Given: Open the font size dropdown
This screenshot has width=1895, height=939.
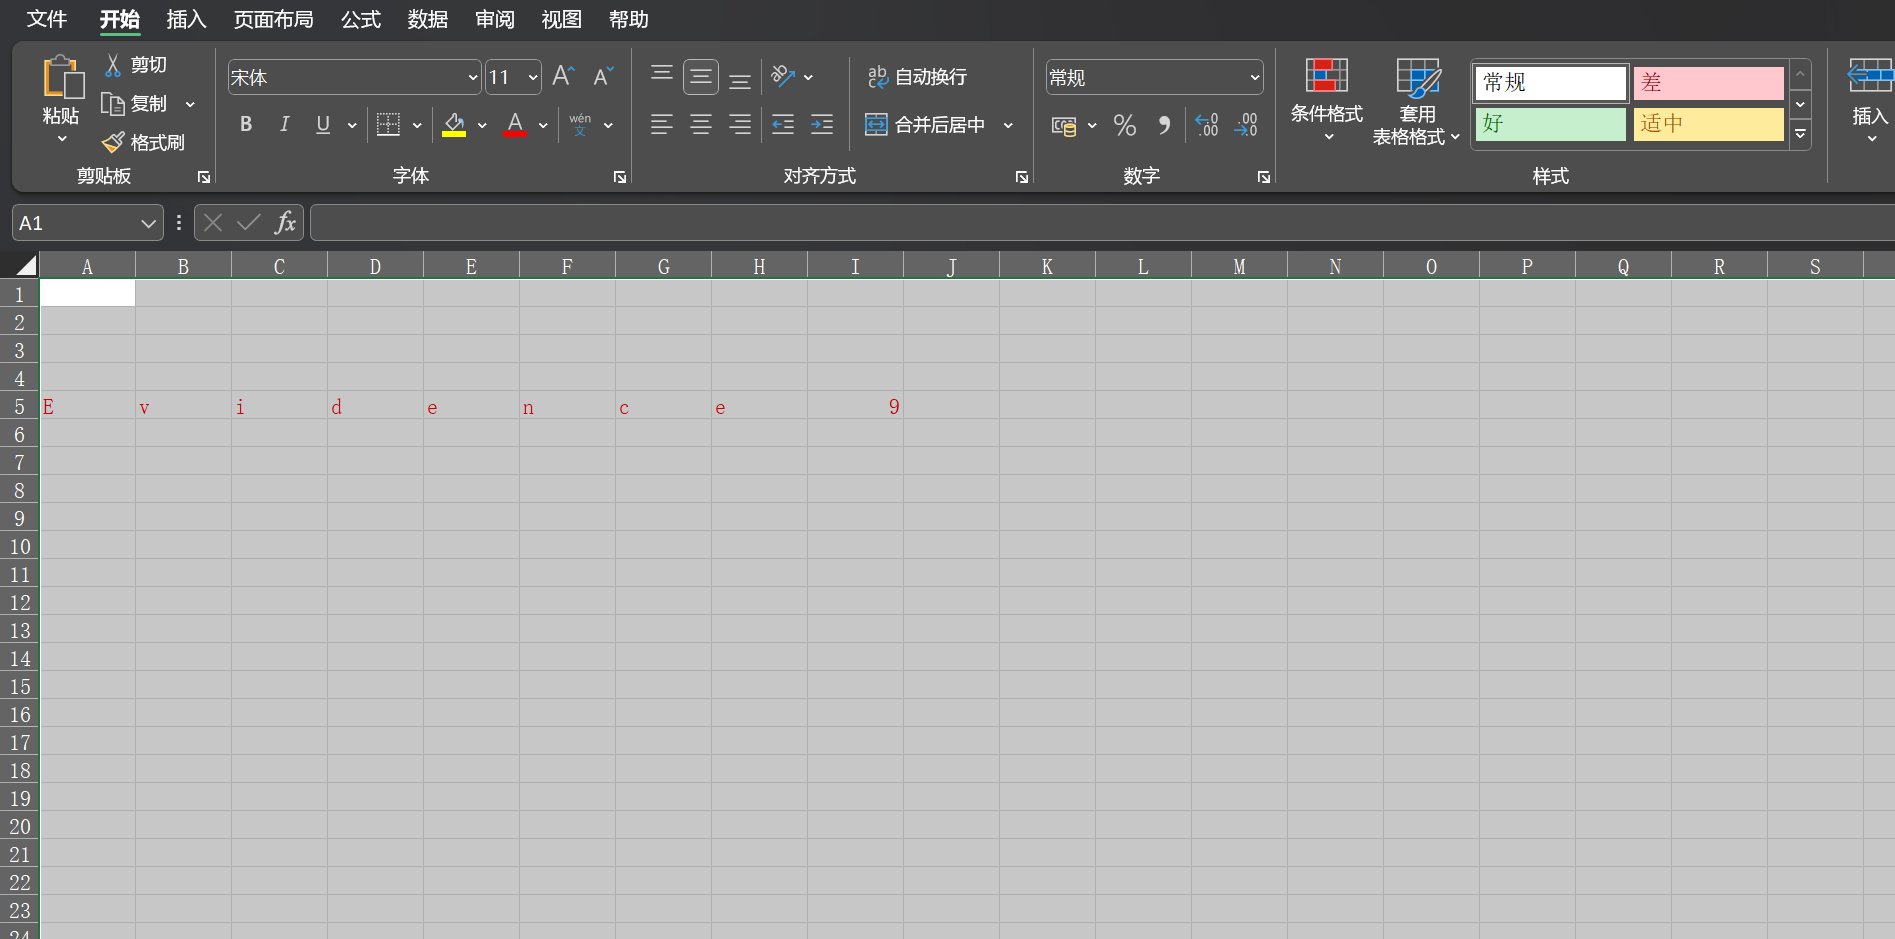Looking at the screenshot, I should pos(533,78).
